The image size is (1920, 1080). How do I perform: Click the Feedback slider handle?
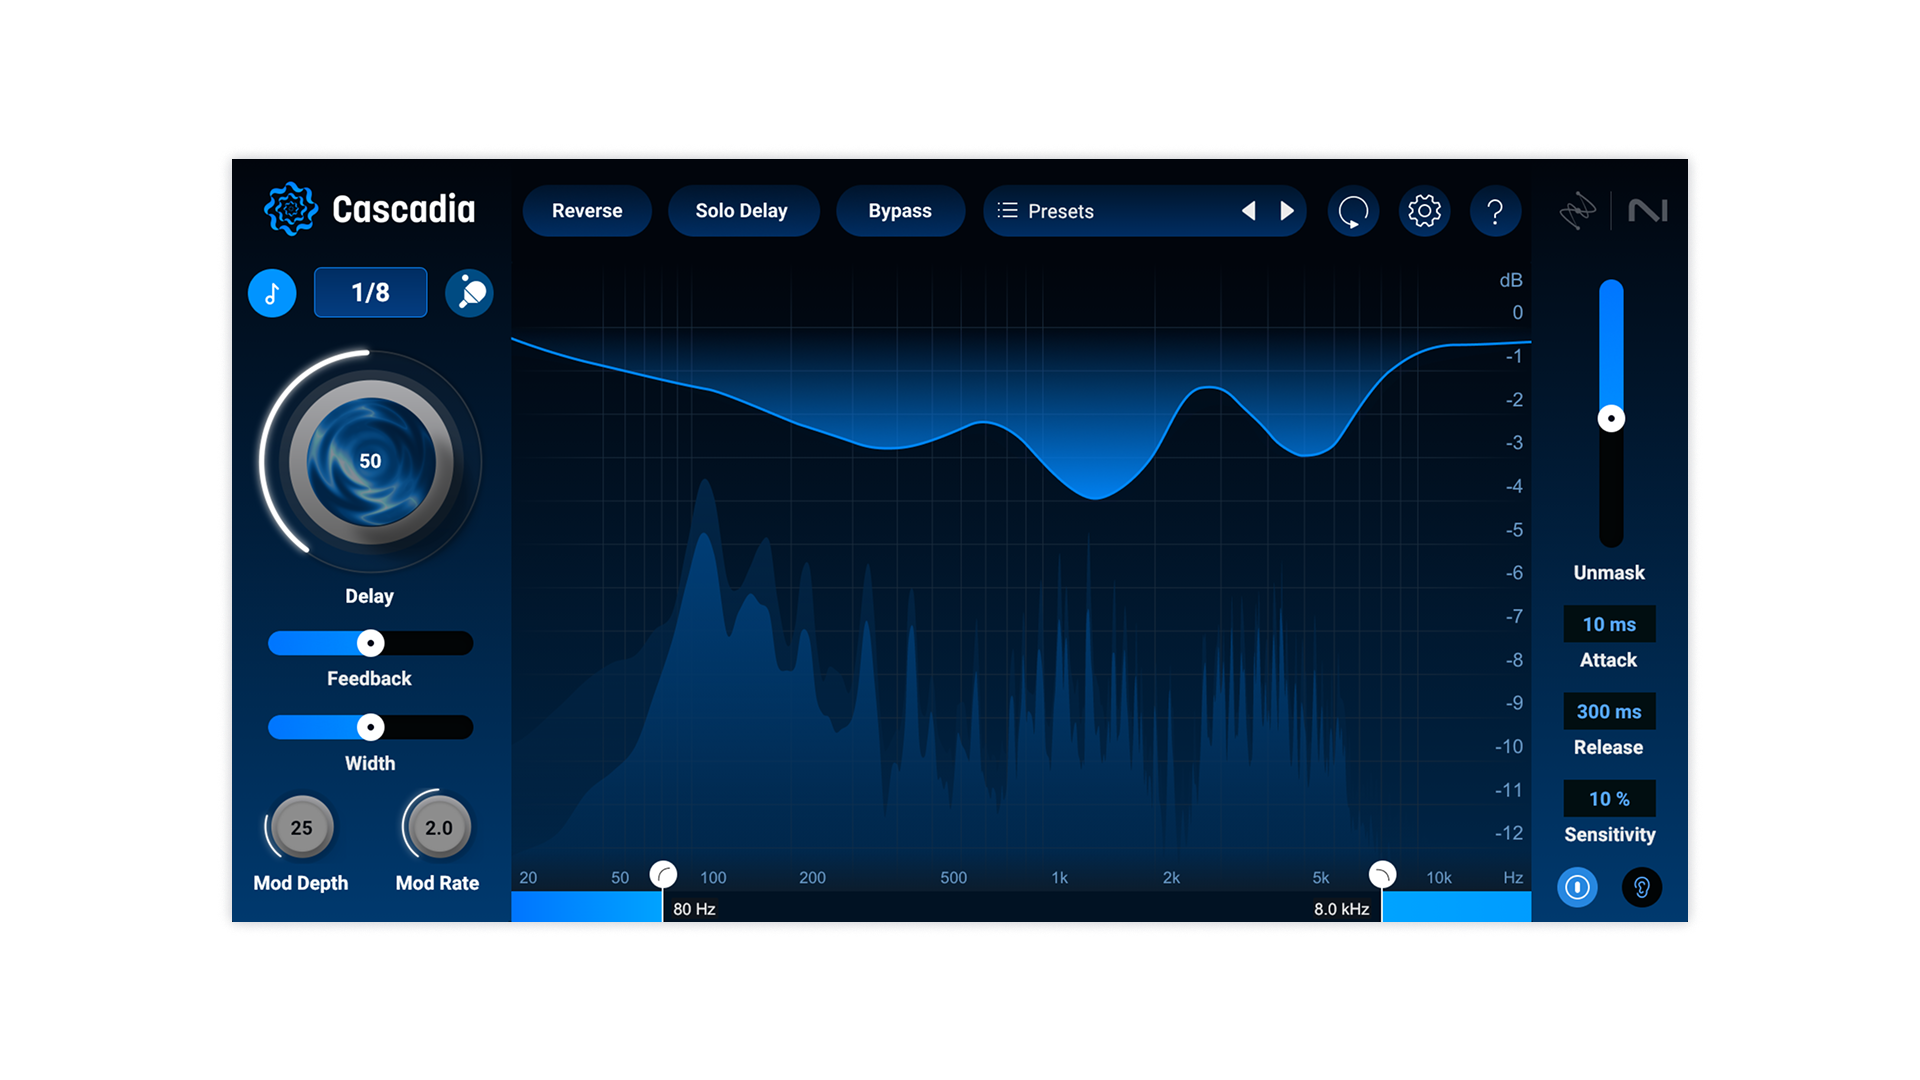click(371, 643)
